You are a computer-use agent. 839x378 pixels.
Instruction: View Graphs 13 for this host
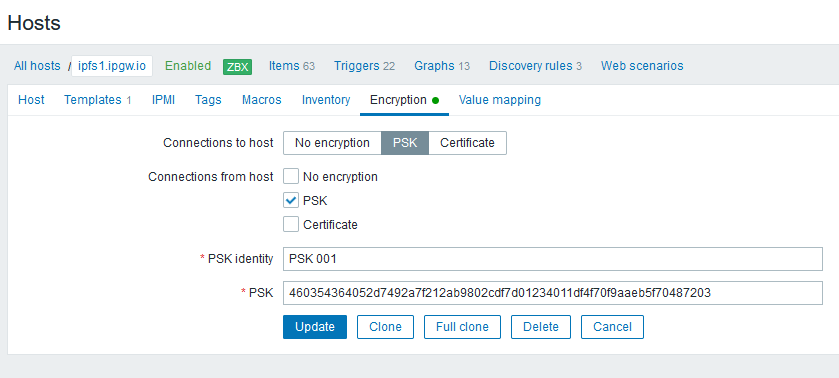pyautogui.click(x=442, y=66)
